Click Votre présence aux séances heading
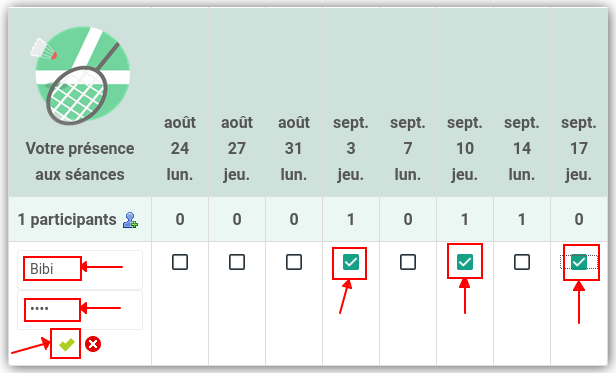The height and width of the screenshot is (373, 616). [80, 162]
